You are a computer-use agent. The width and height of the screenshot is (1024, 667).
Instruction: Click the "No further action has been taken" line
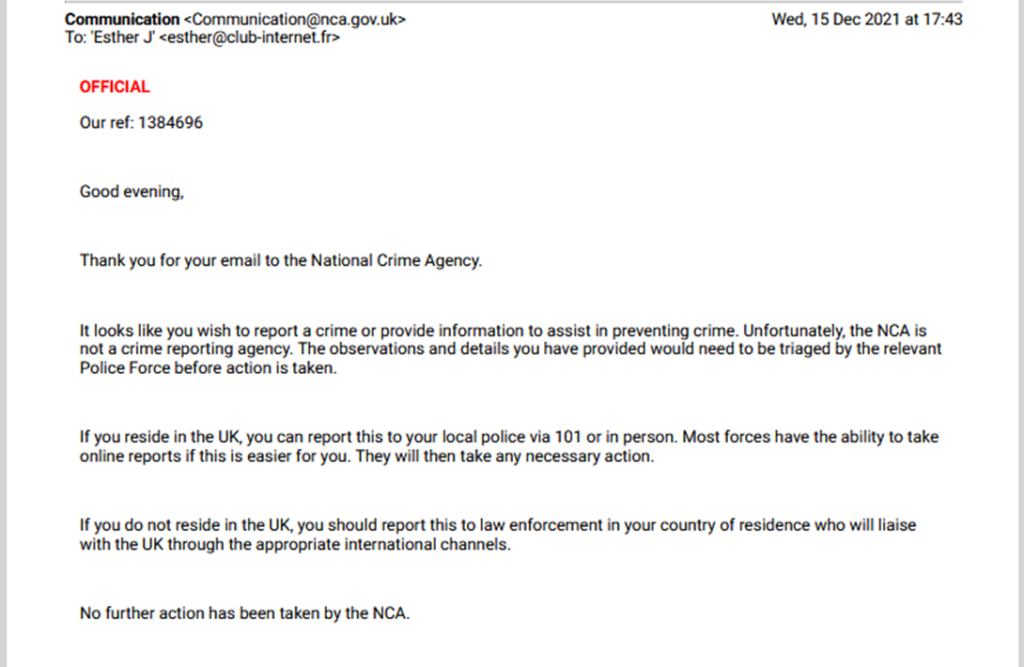[x=244, y=613]
